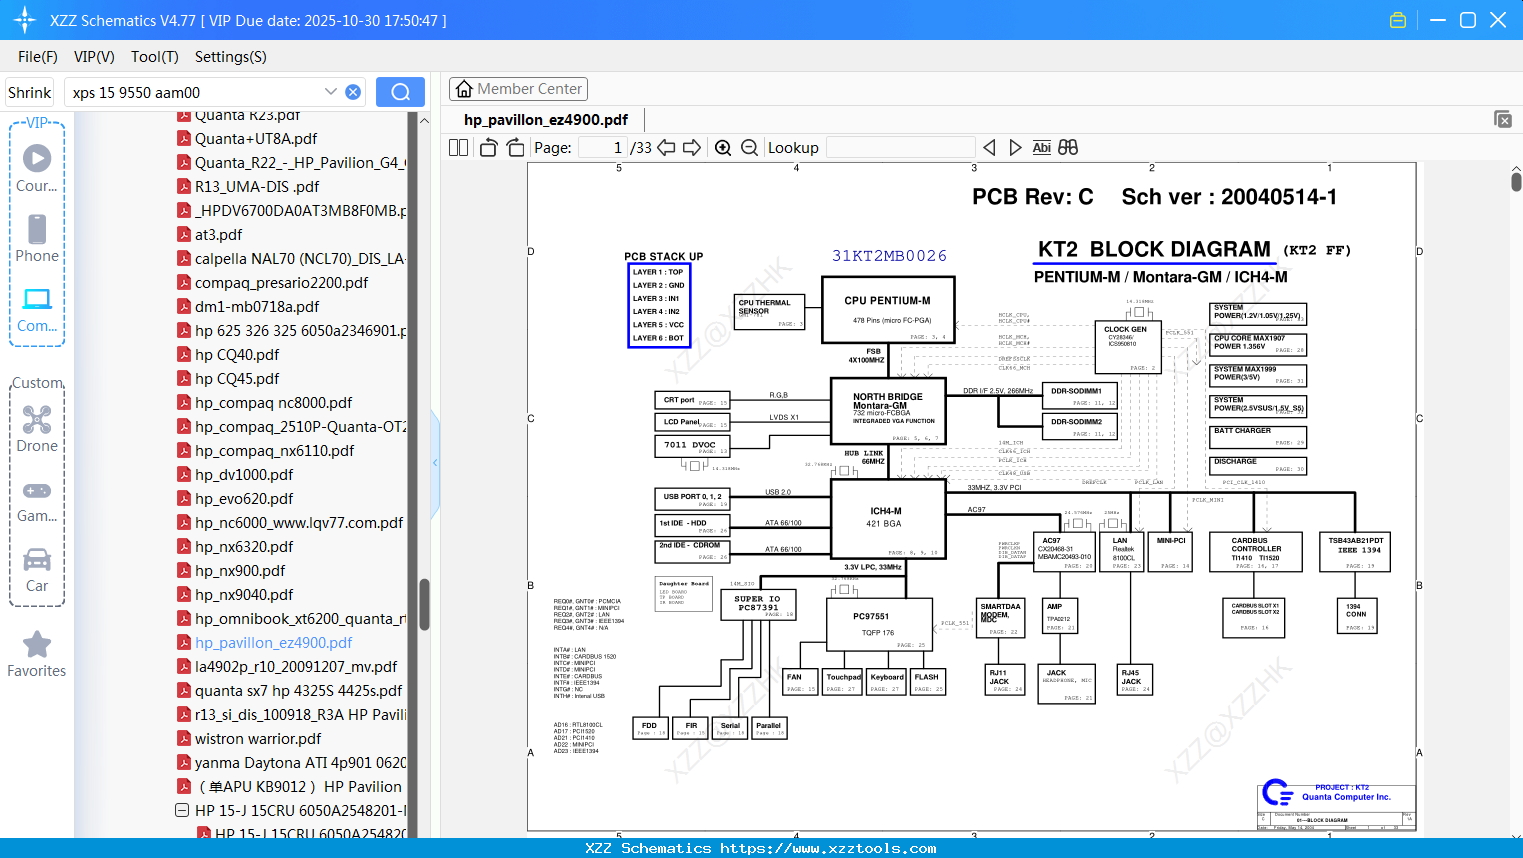Open Computer category in sidebar
The width and height of the screenshot is (1523, 858).
(37, 309)
